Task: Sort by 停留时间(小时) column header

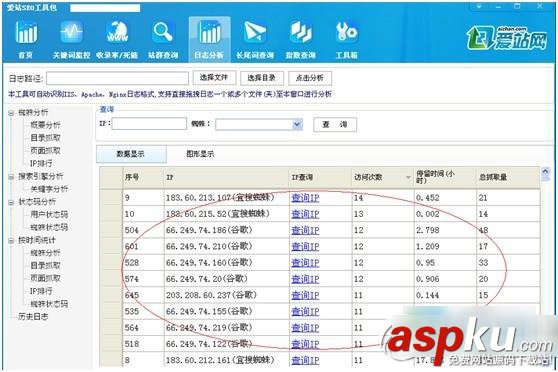Action: coord(445,177)
